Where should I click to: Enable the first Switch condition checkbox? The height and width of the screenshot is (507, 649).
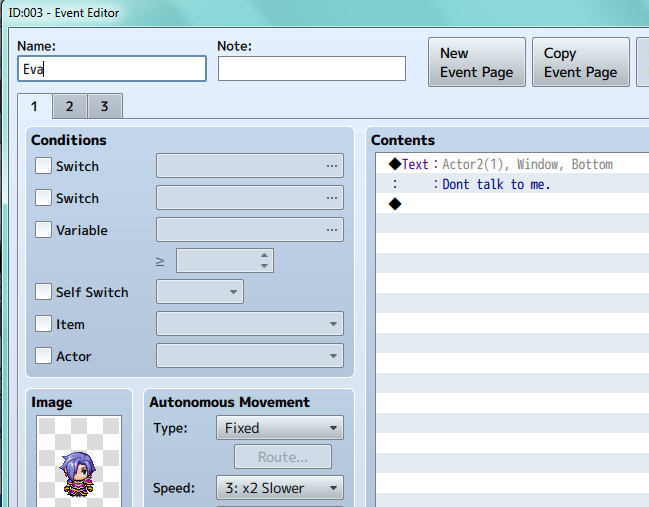point(43,166)
